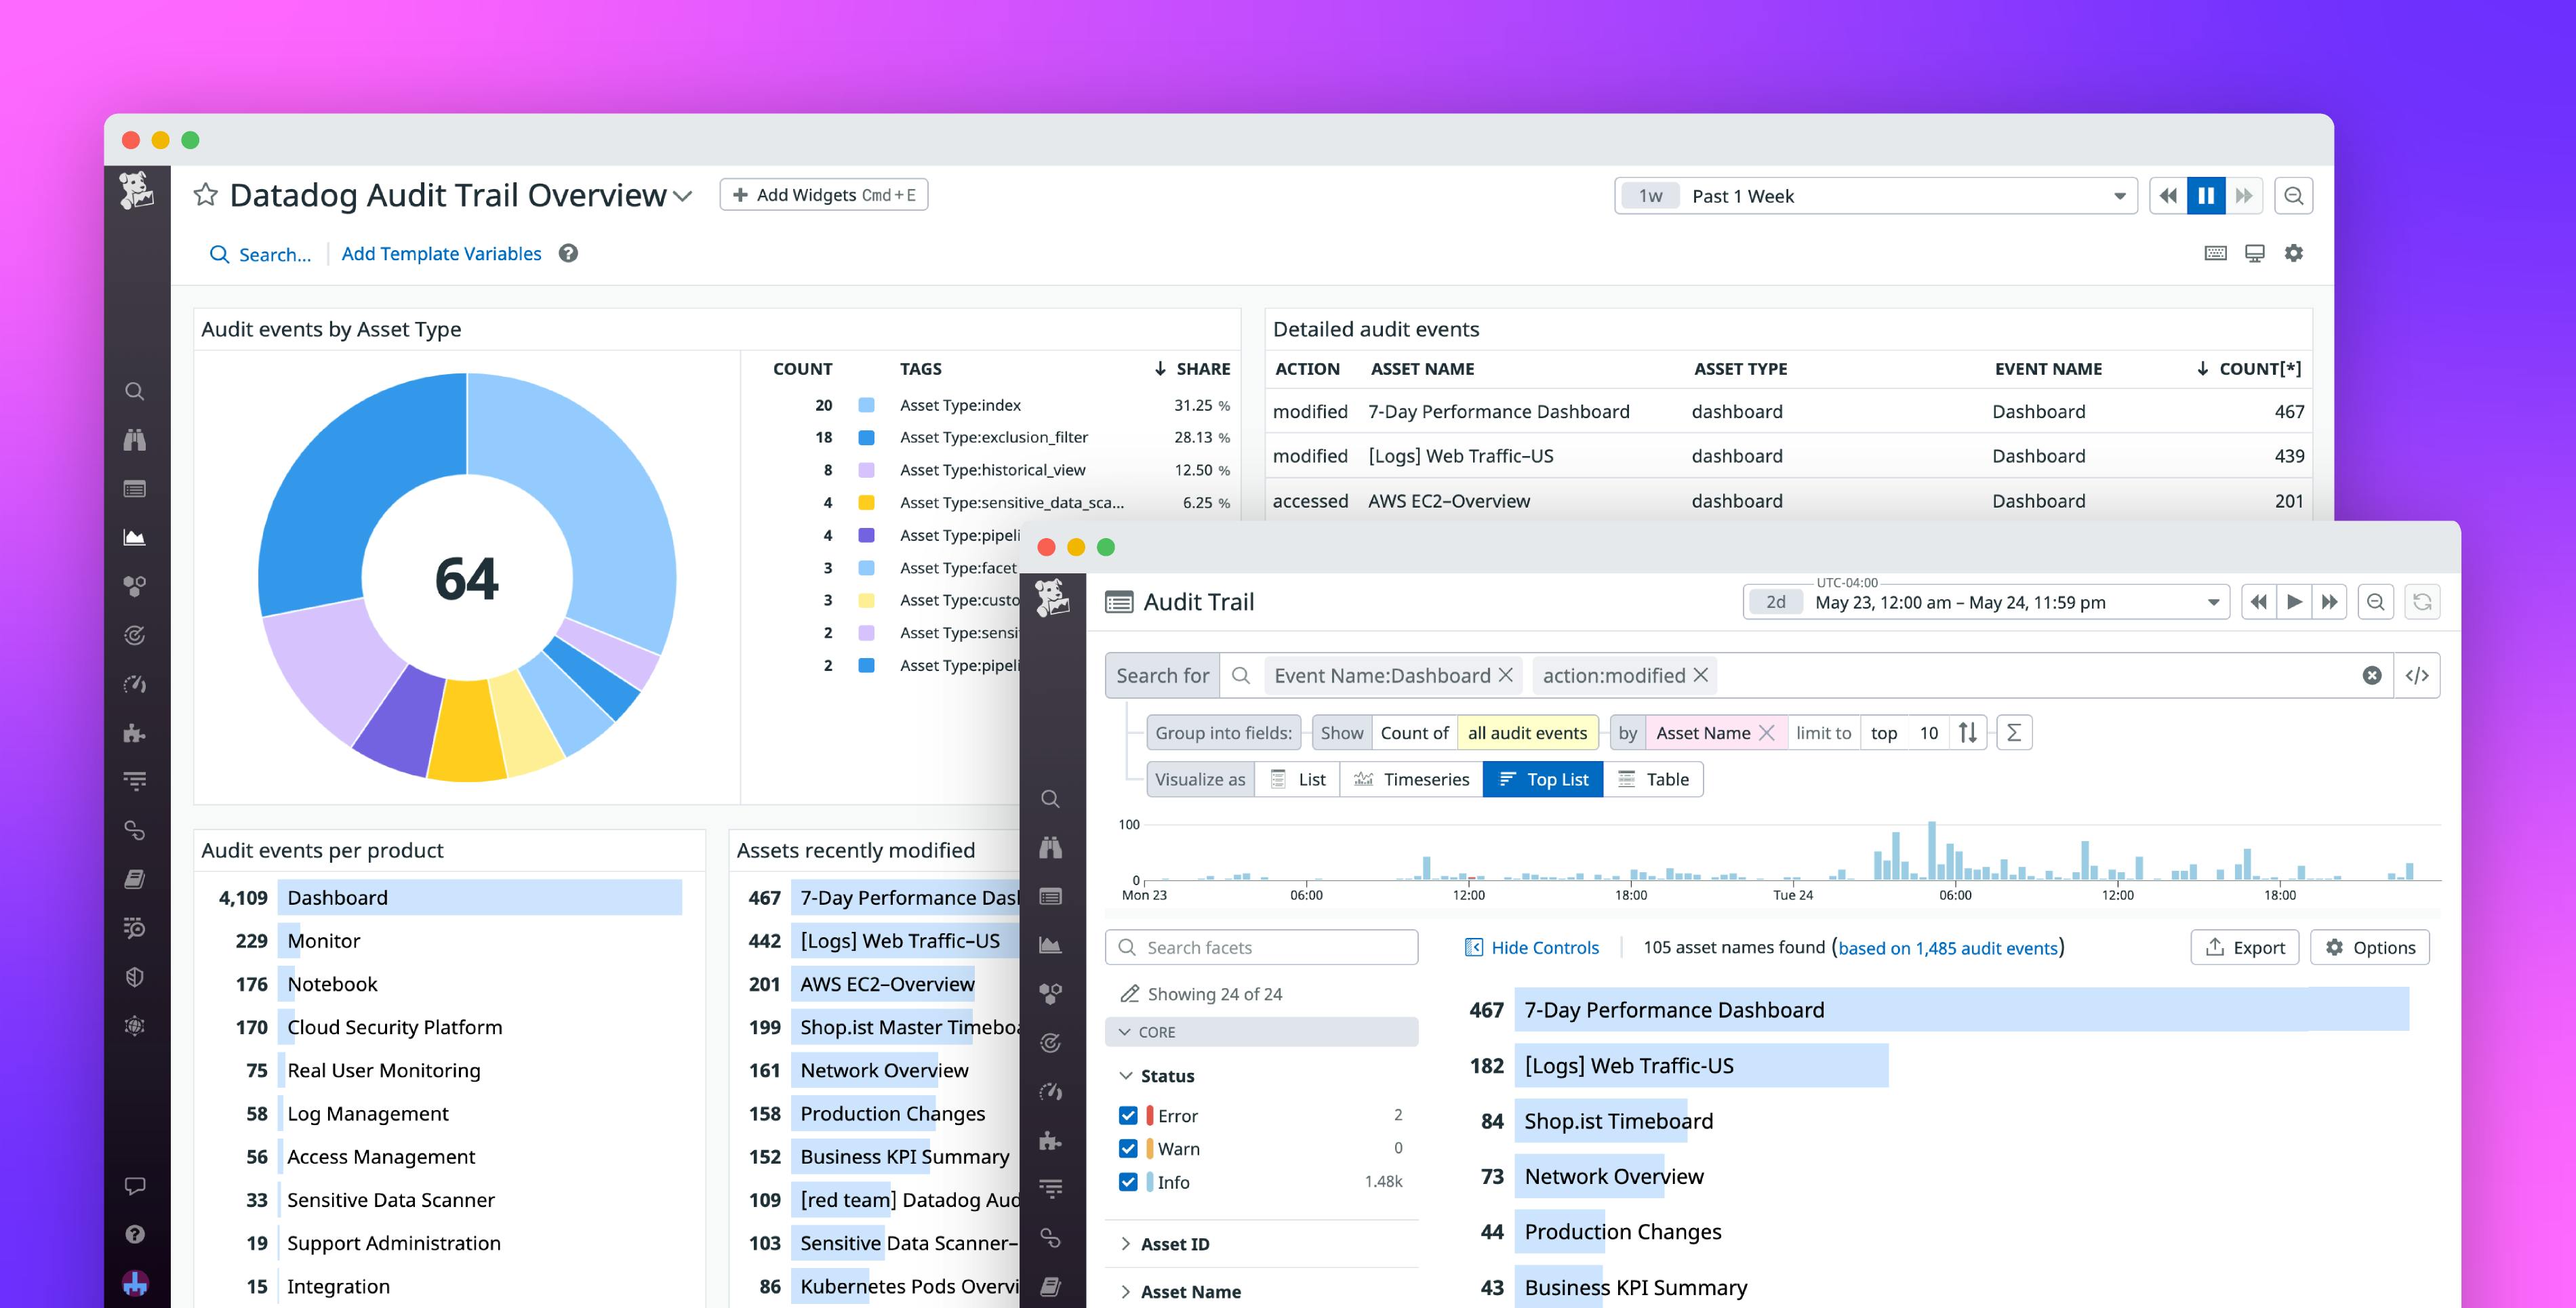2576x1308 pixels.
Task: Click the blue swatch beside Asset Type:index
Action: [x=866, y=405]
